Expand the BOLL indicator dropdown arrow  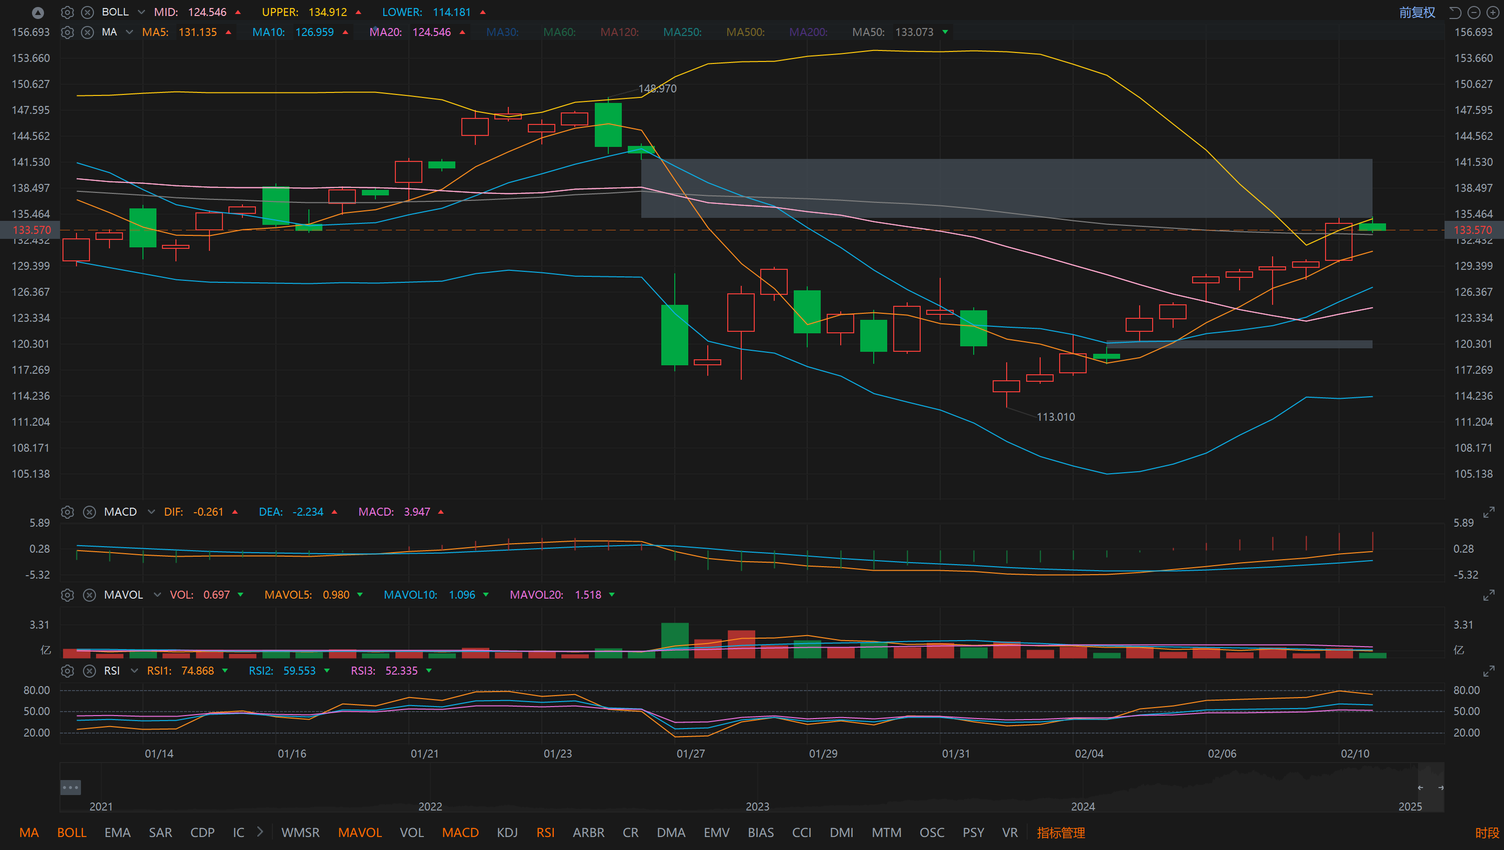(141, 12)
